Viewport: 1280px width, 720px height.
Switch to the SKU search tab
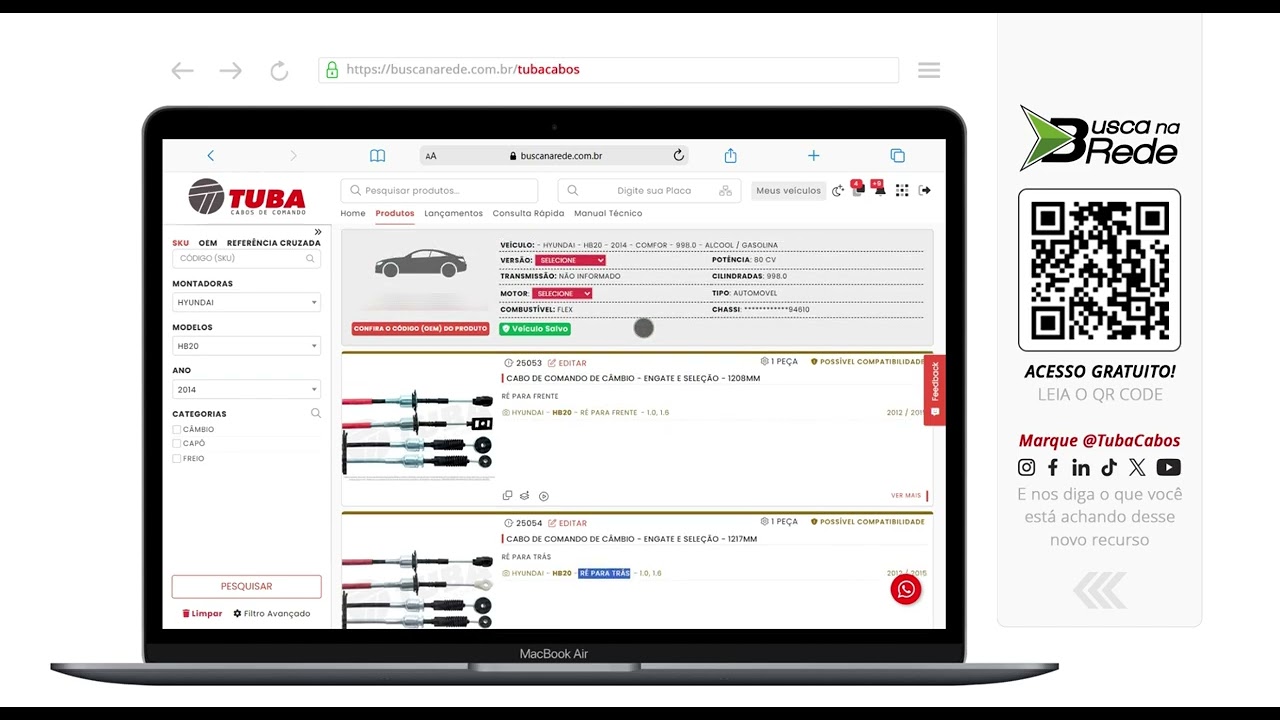click(180, 243)
